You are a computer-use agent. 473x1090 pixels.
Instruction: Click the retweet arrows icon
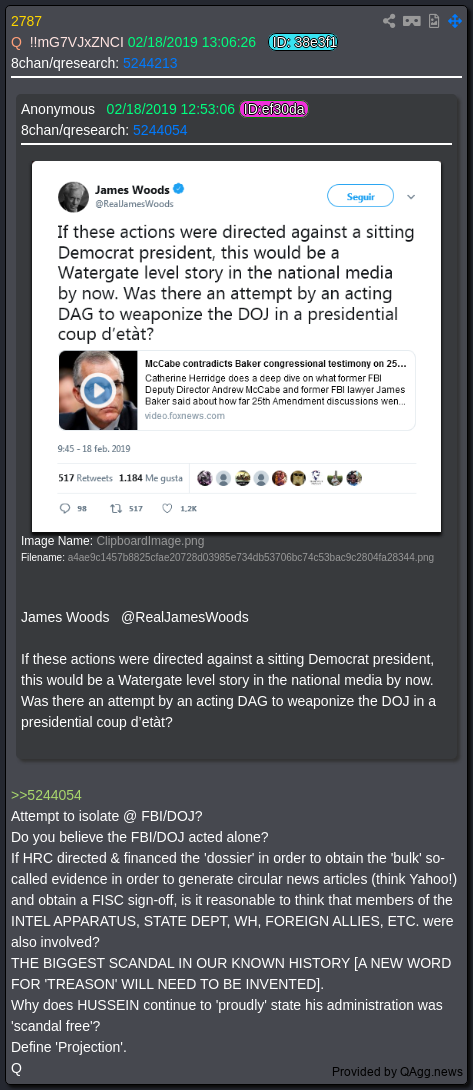click(116, 508)
